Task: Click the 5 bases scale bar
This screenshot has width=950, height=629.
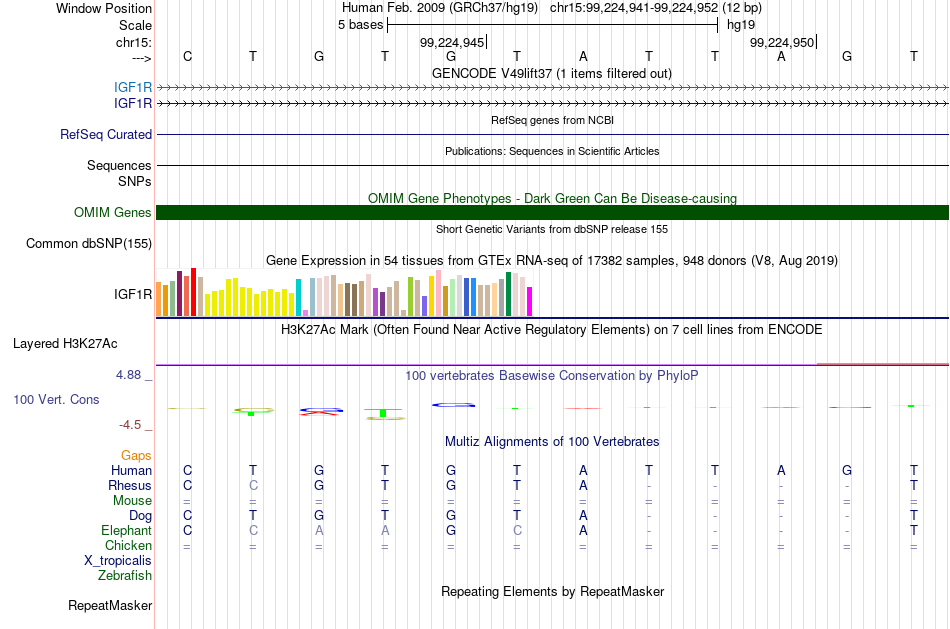Action: click(553, 25)
